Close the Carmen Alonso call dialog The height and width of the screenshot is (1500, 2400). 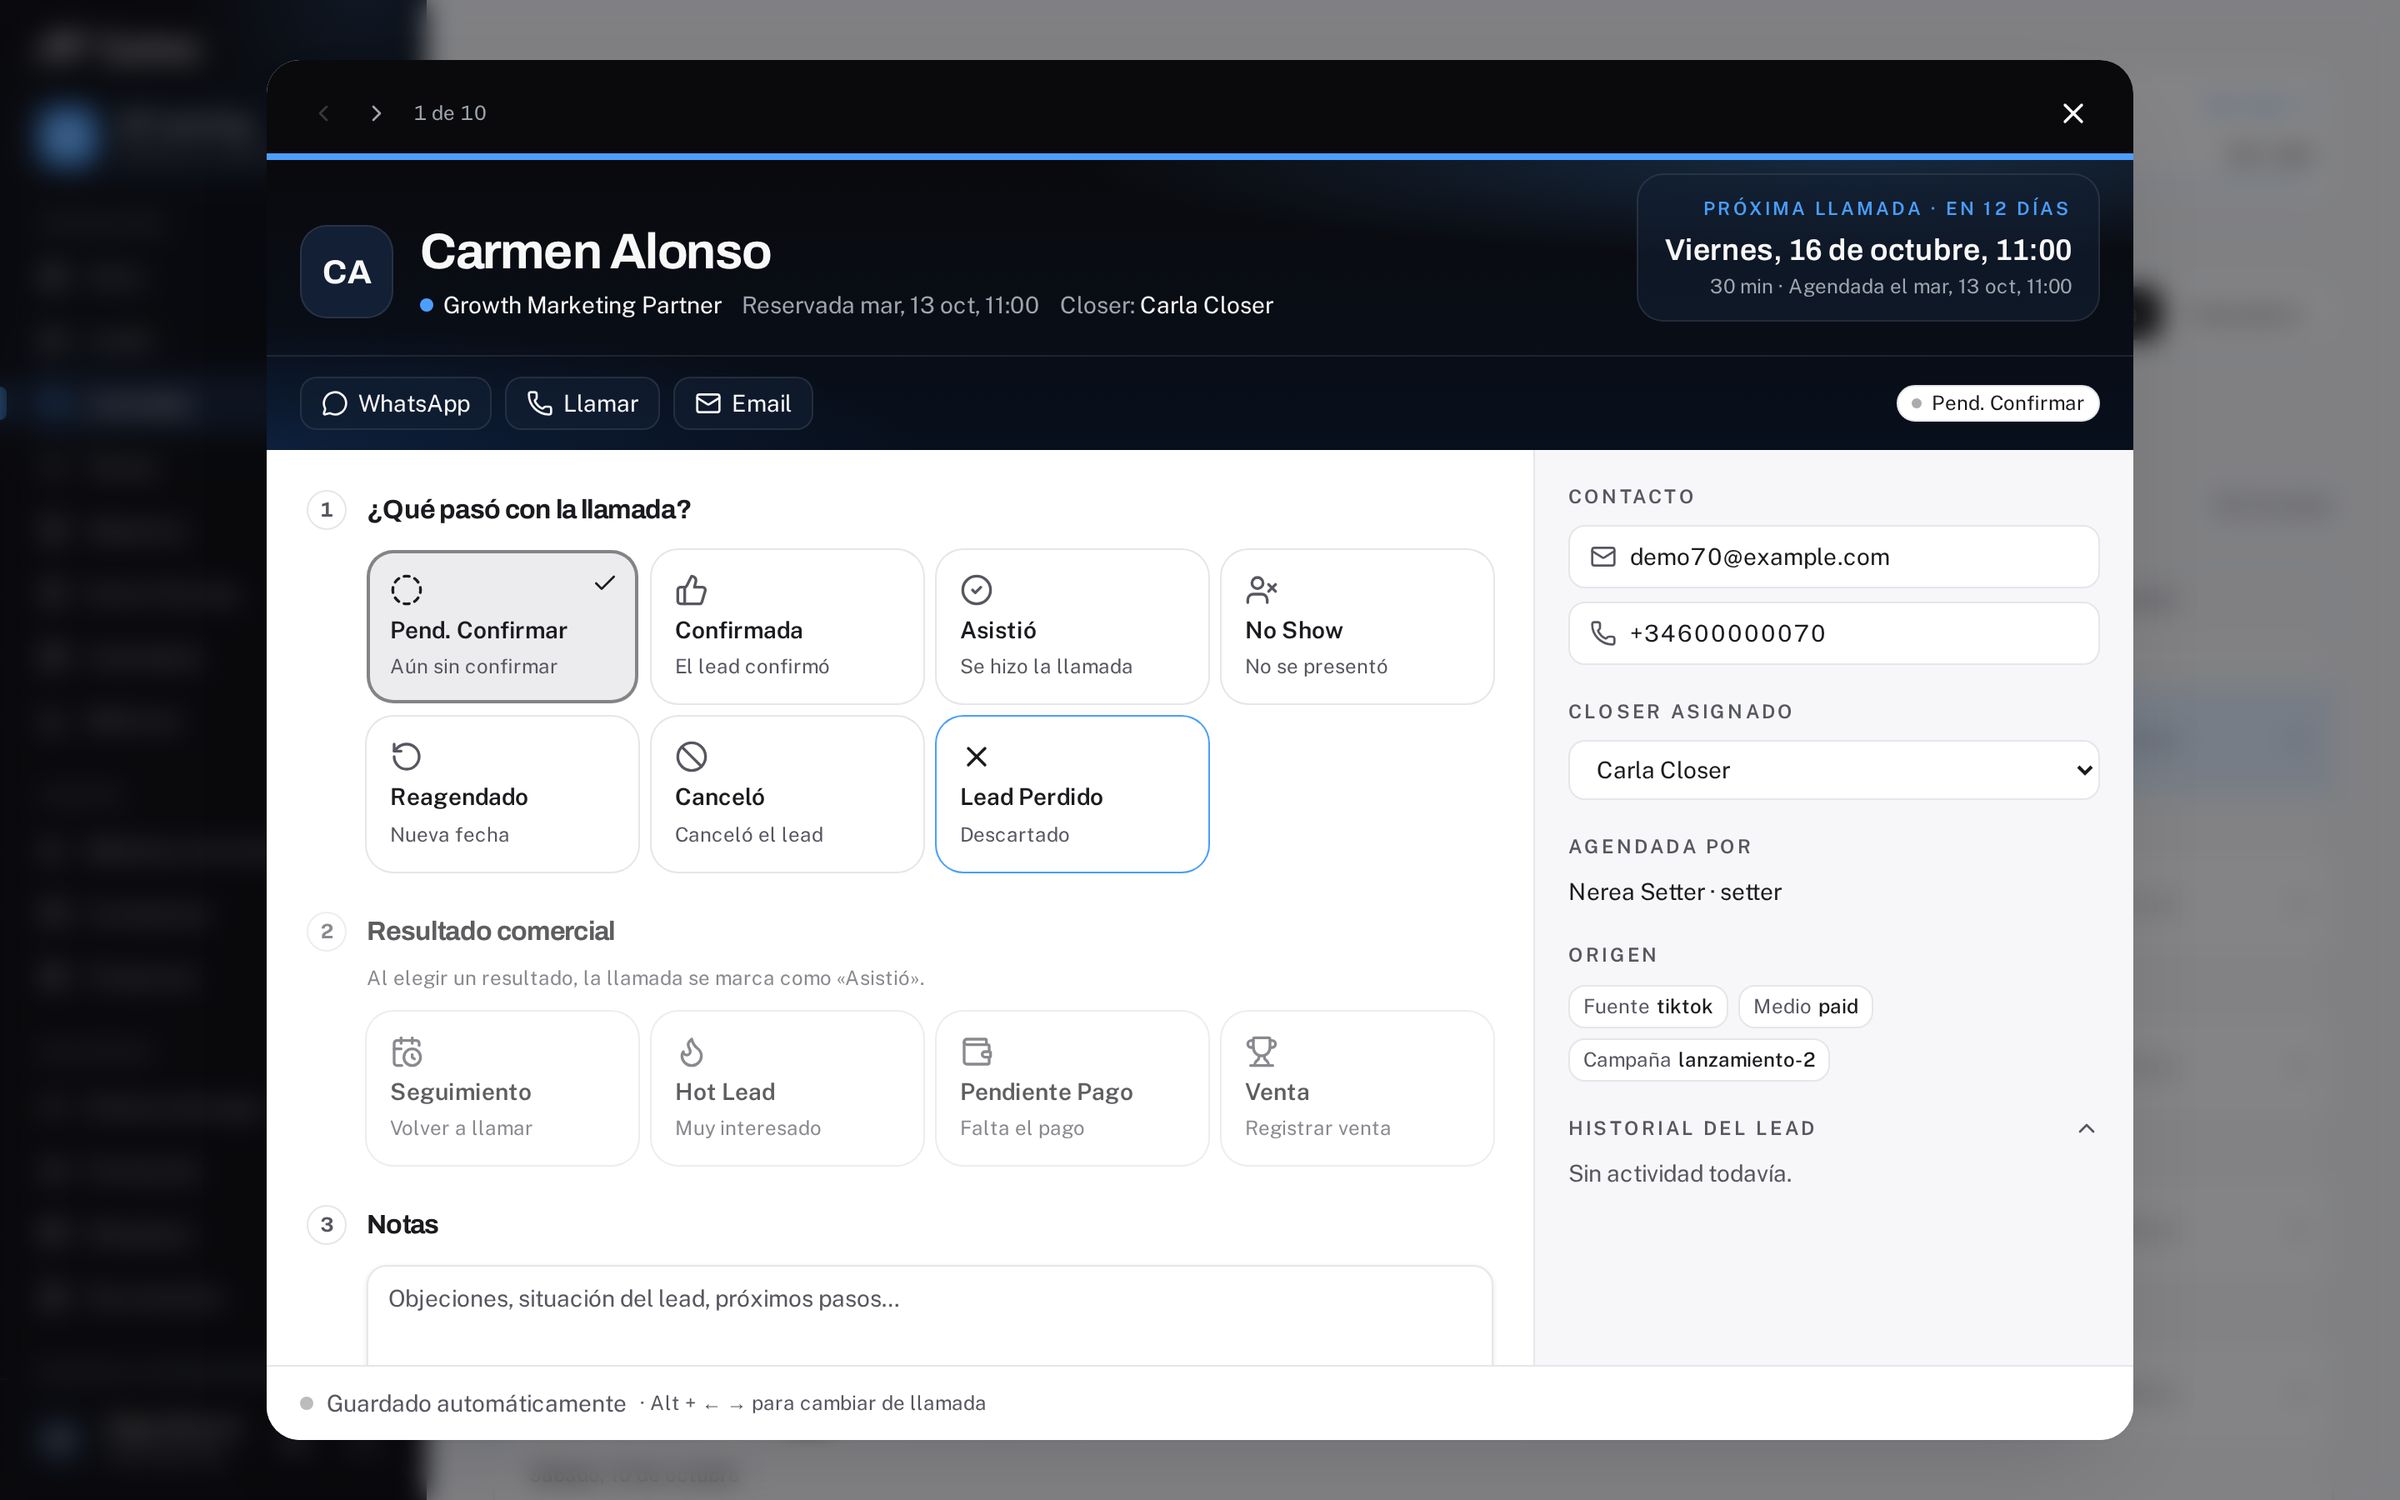click(2073, 113)
